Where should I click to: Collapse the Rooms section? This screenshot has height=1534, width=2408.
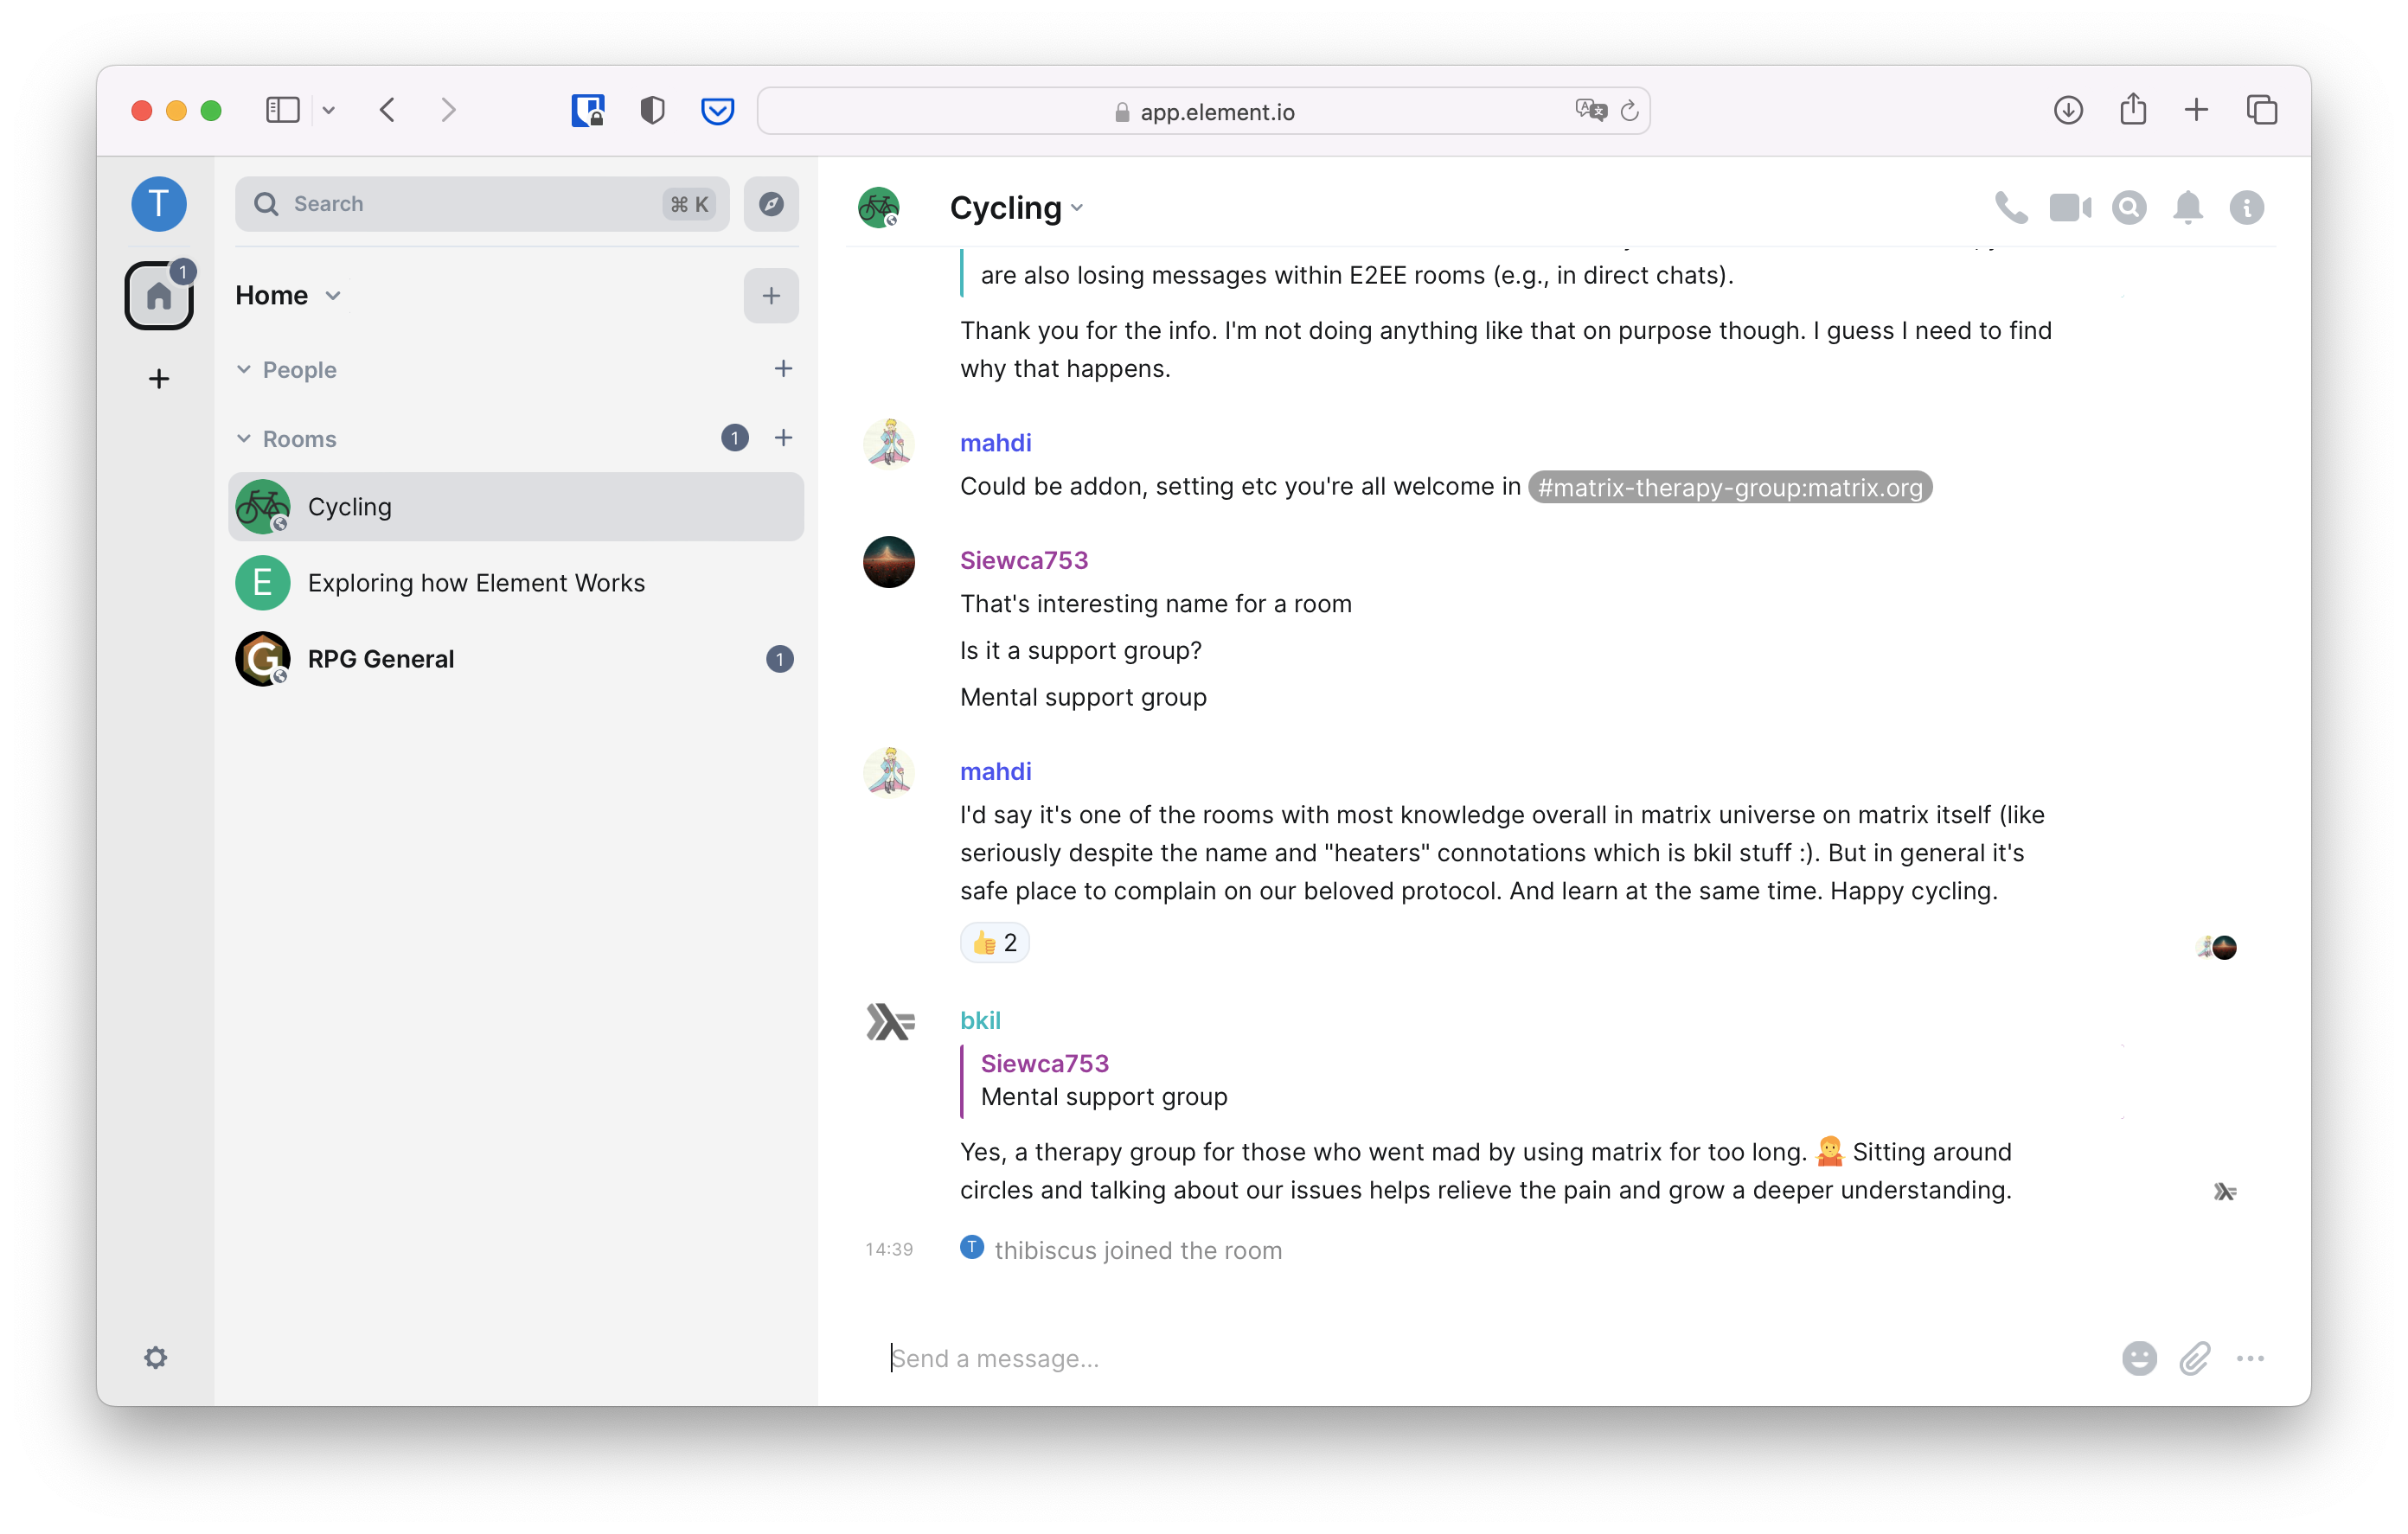244,438
